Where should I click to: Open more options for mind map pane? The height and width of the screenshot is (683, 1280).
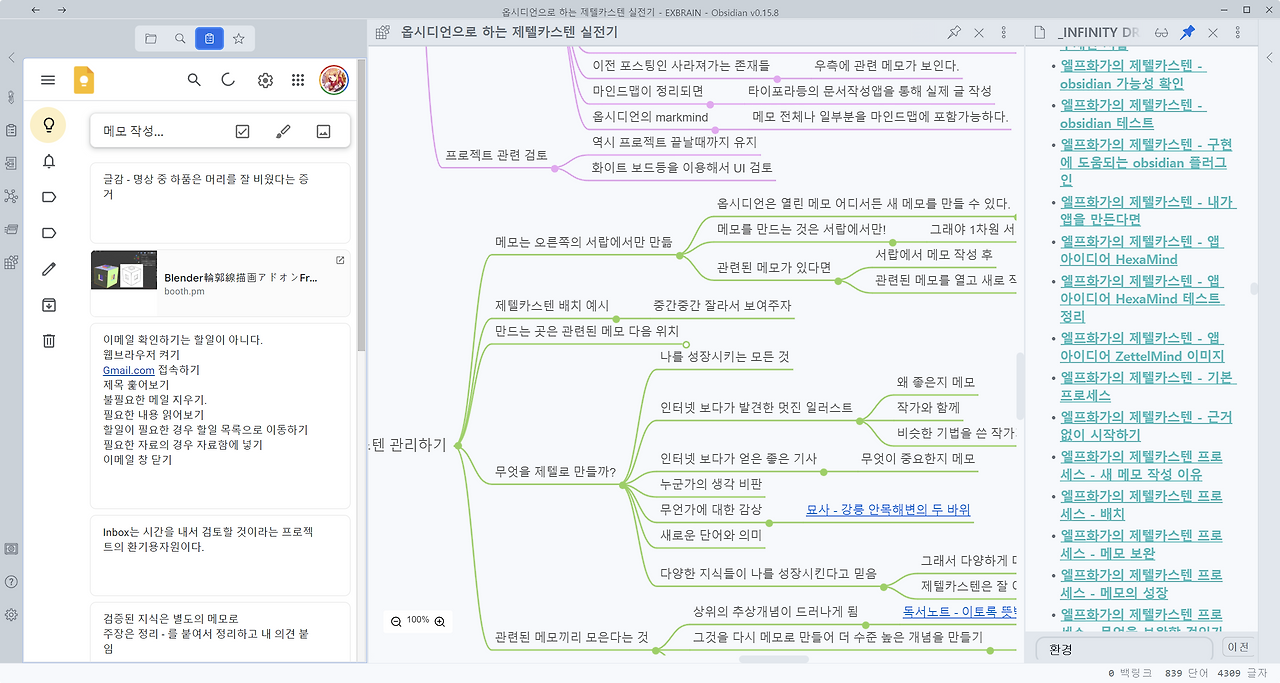click(x=1004, y=33)
